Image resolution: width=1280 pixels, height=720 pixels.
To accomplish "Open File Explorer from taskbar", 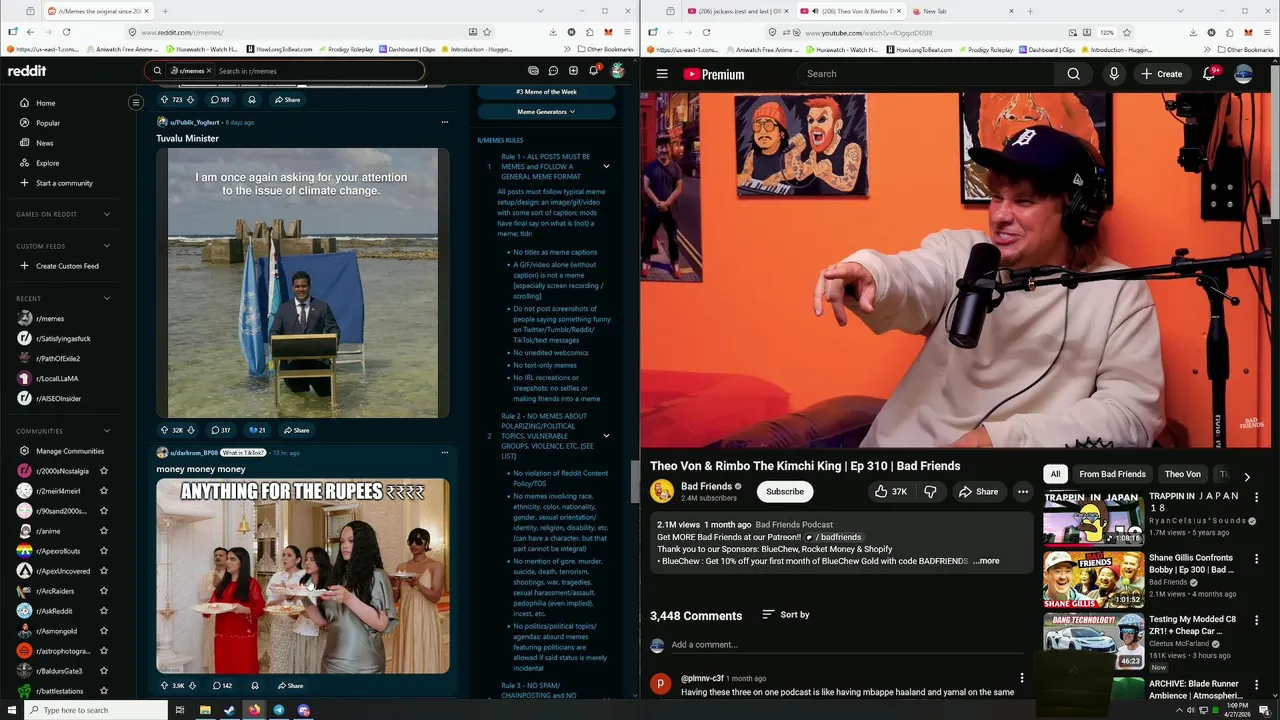I will (205, 710).
